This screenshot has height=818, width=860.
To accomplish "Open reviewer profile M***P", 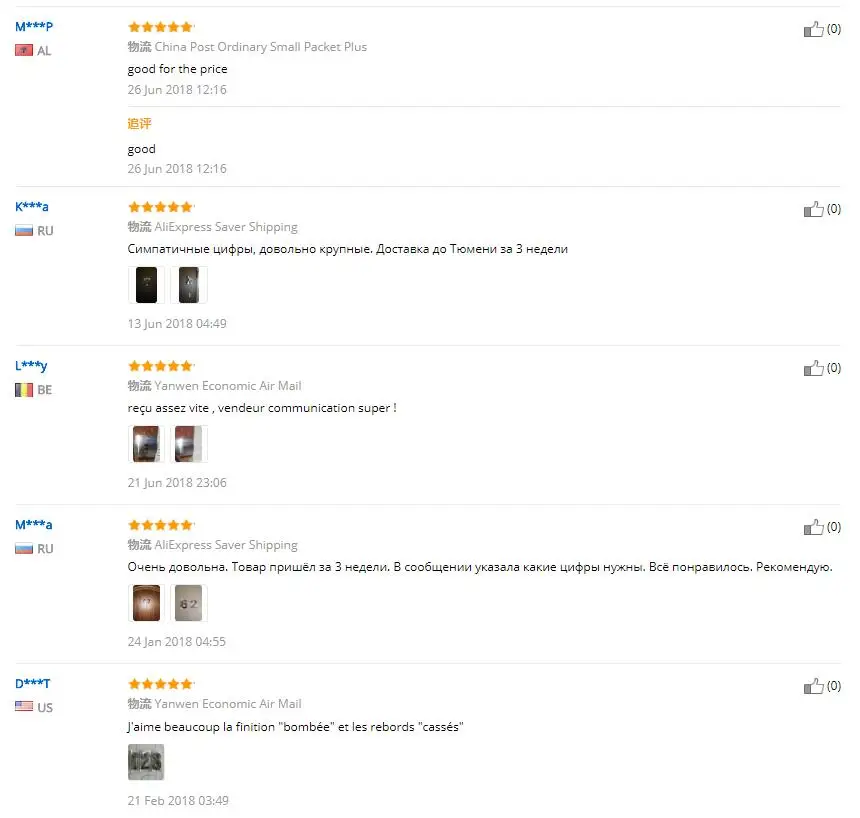I will [x=34, y=26].
